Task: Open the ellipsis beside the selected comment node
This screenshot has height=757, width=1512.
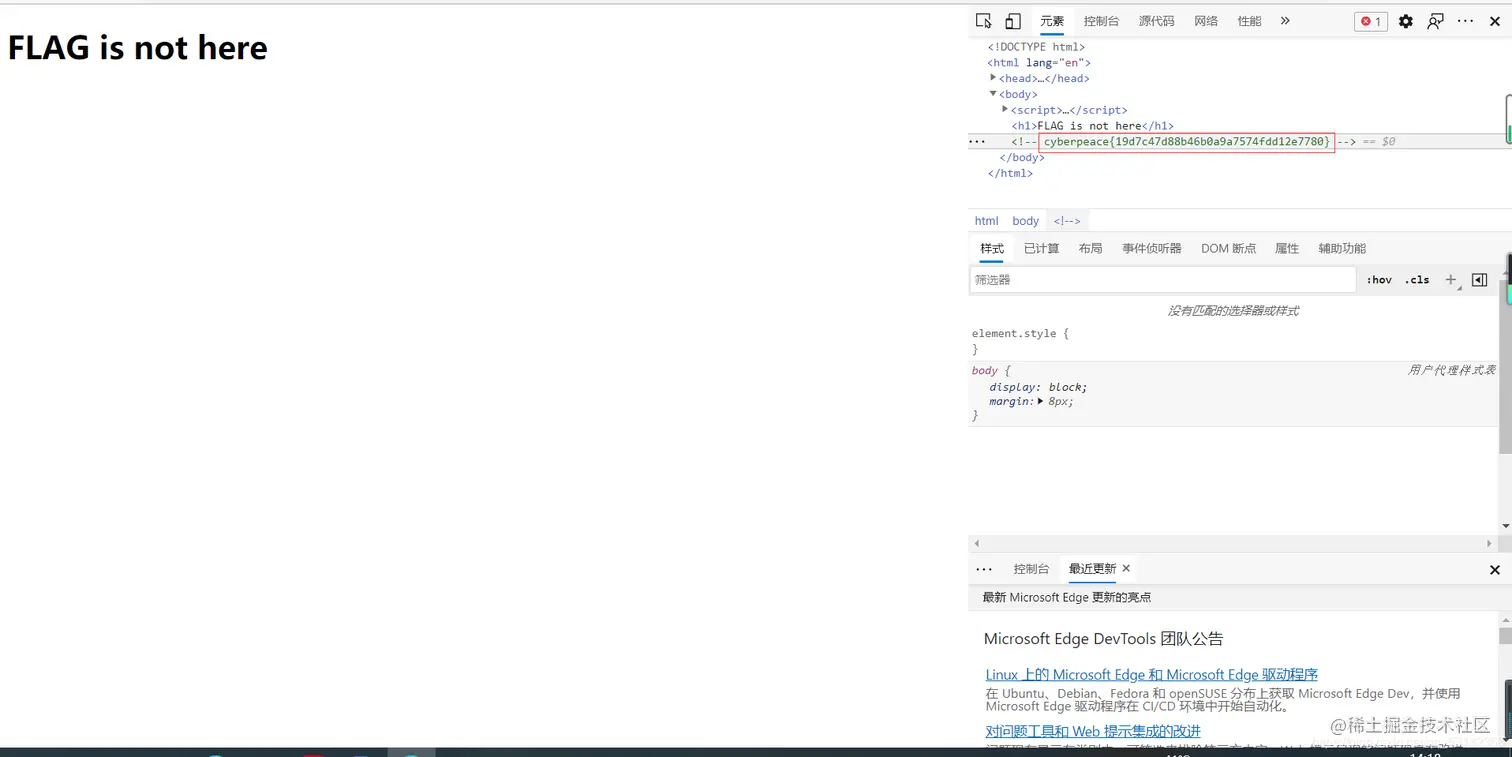Action: (x=978, y=142)
